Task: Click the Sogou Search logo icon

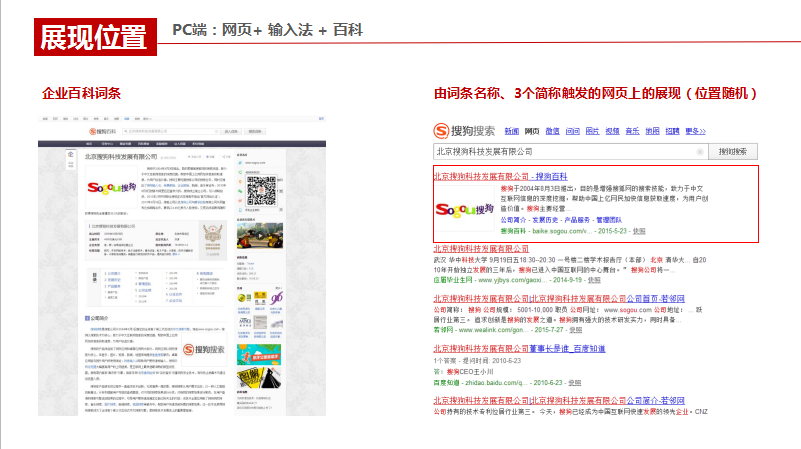Action: [x=441, y=131]
